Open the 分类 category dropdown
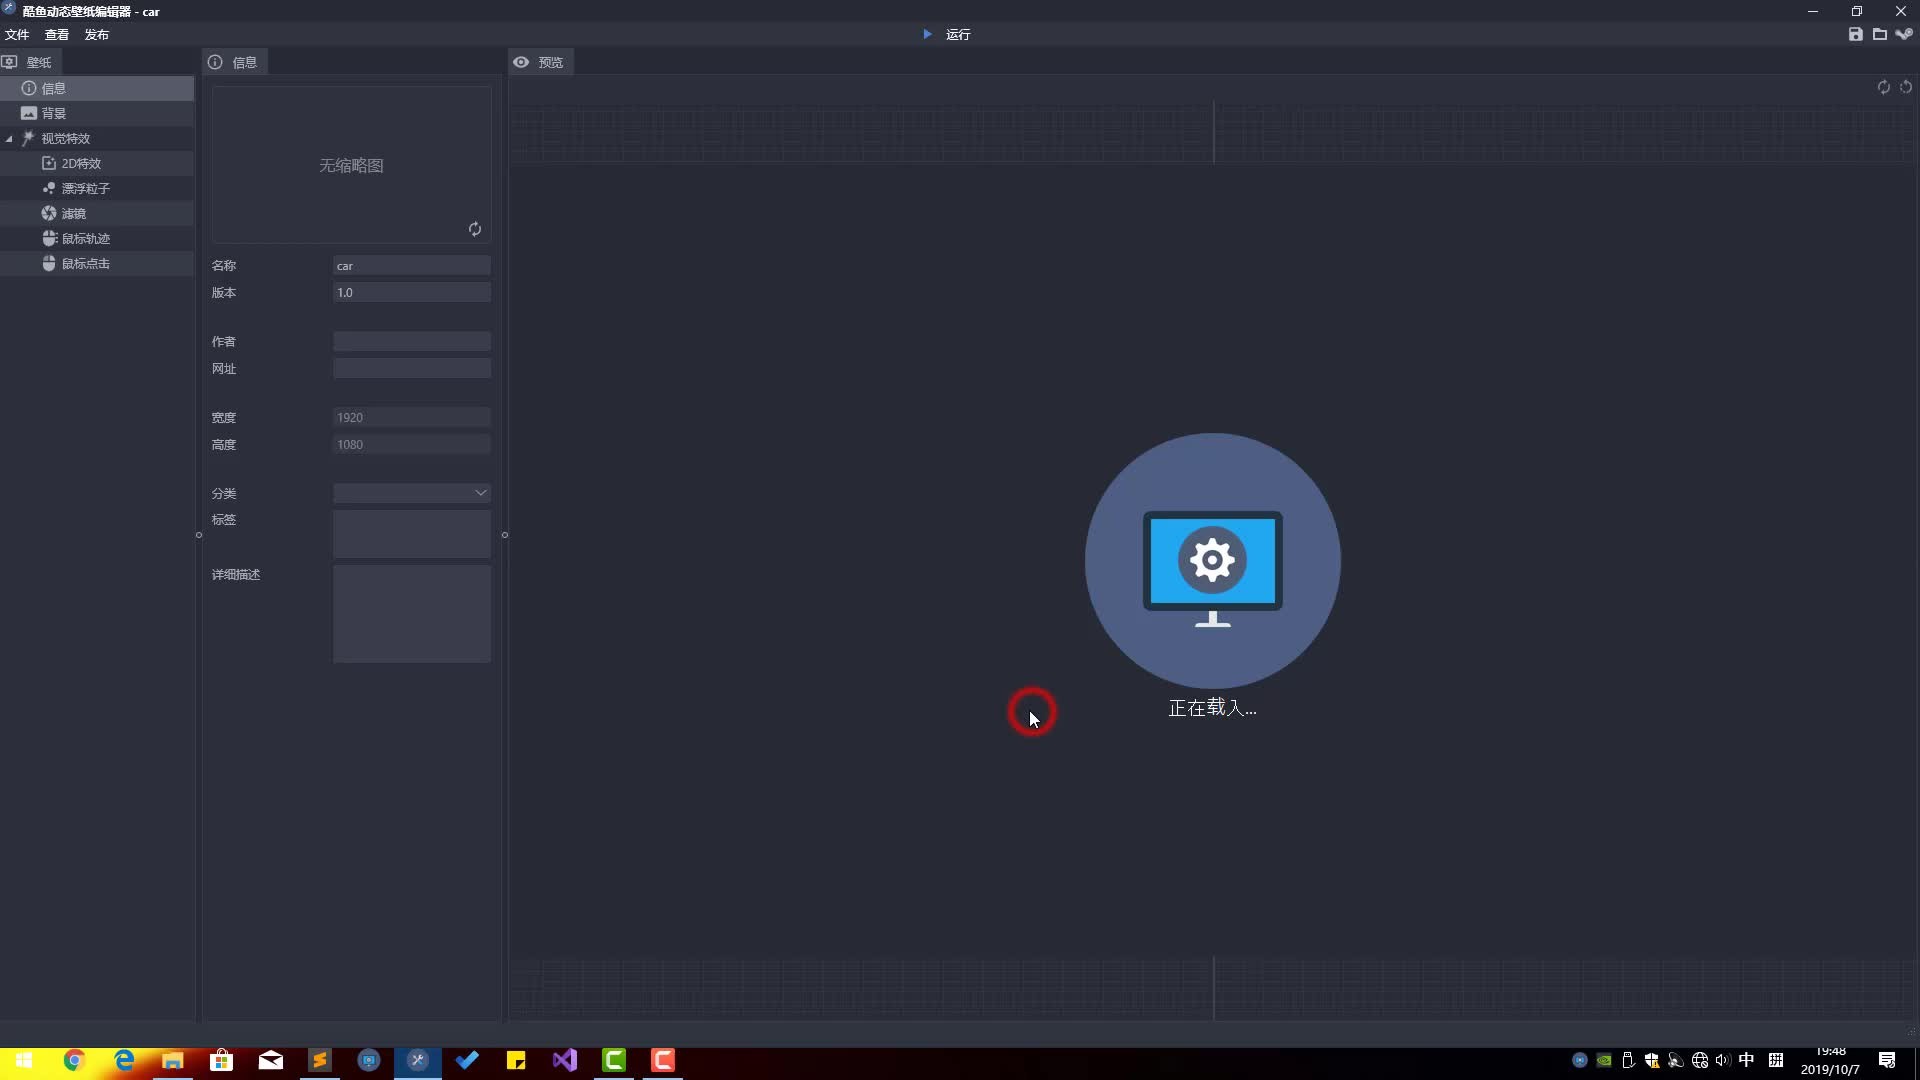Viewport: 1920px width, 1080px height. 412,493
